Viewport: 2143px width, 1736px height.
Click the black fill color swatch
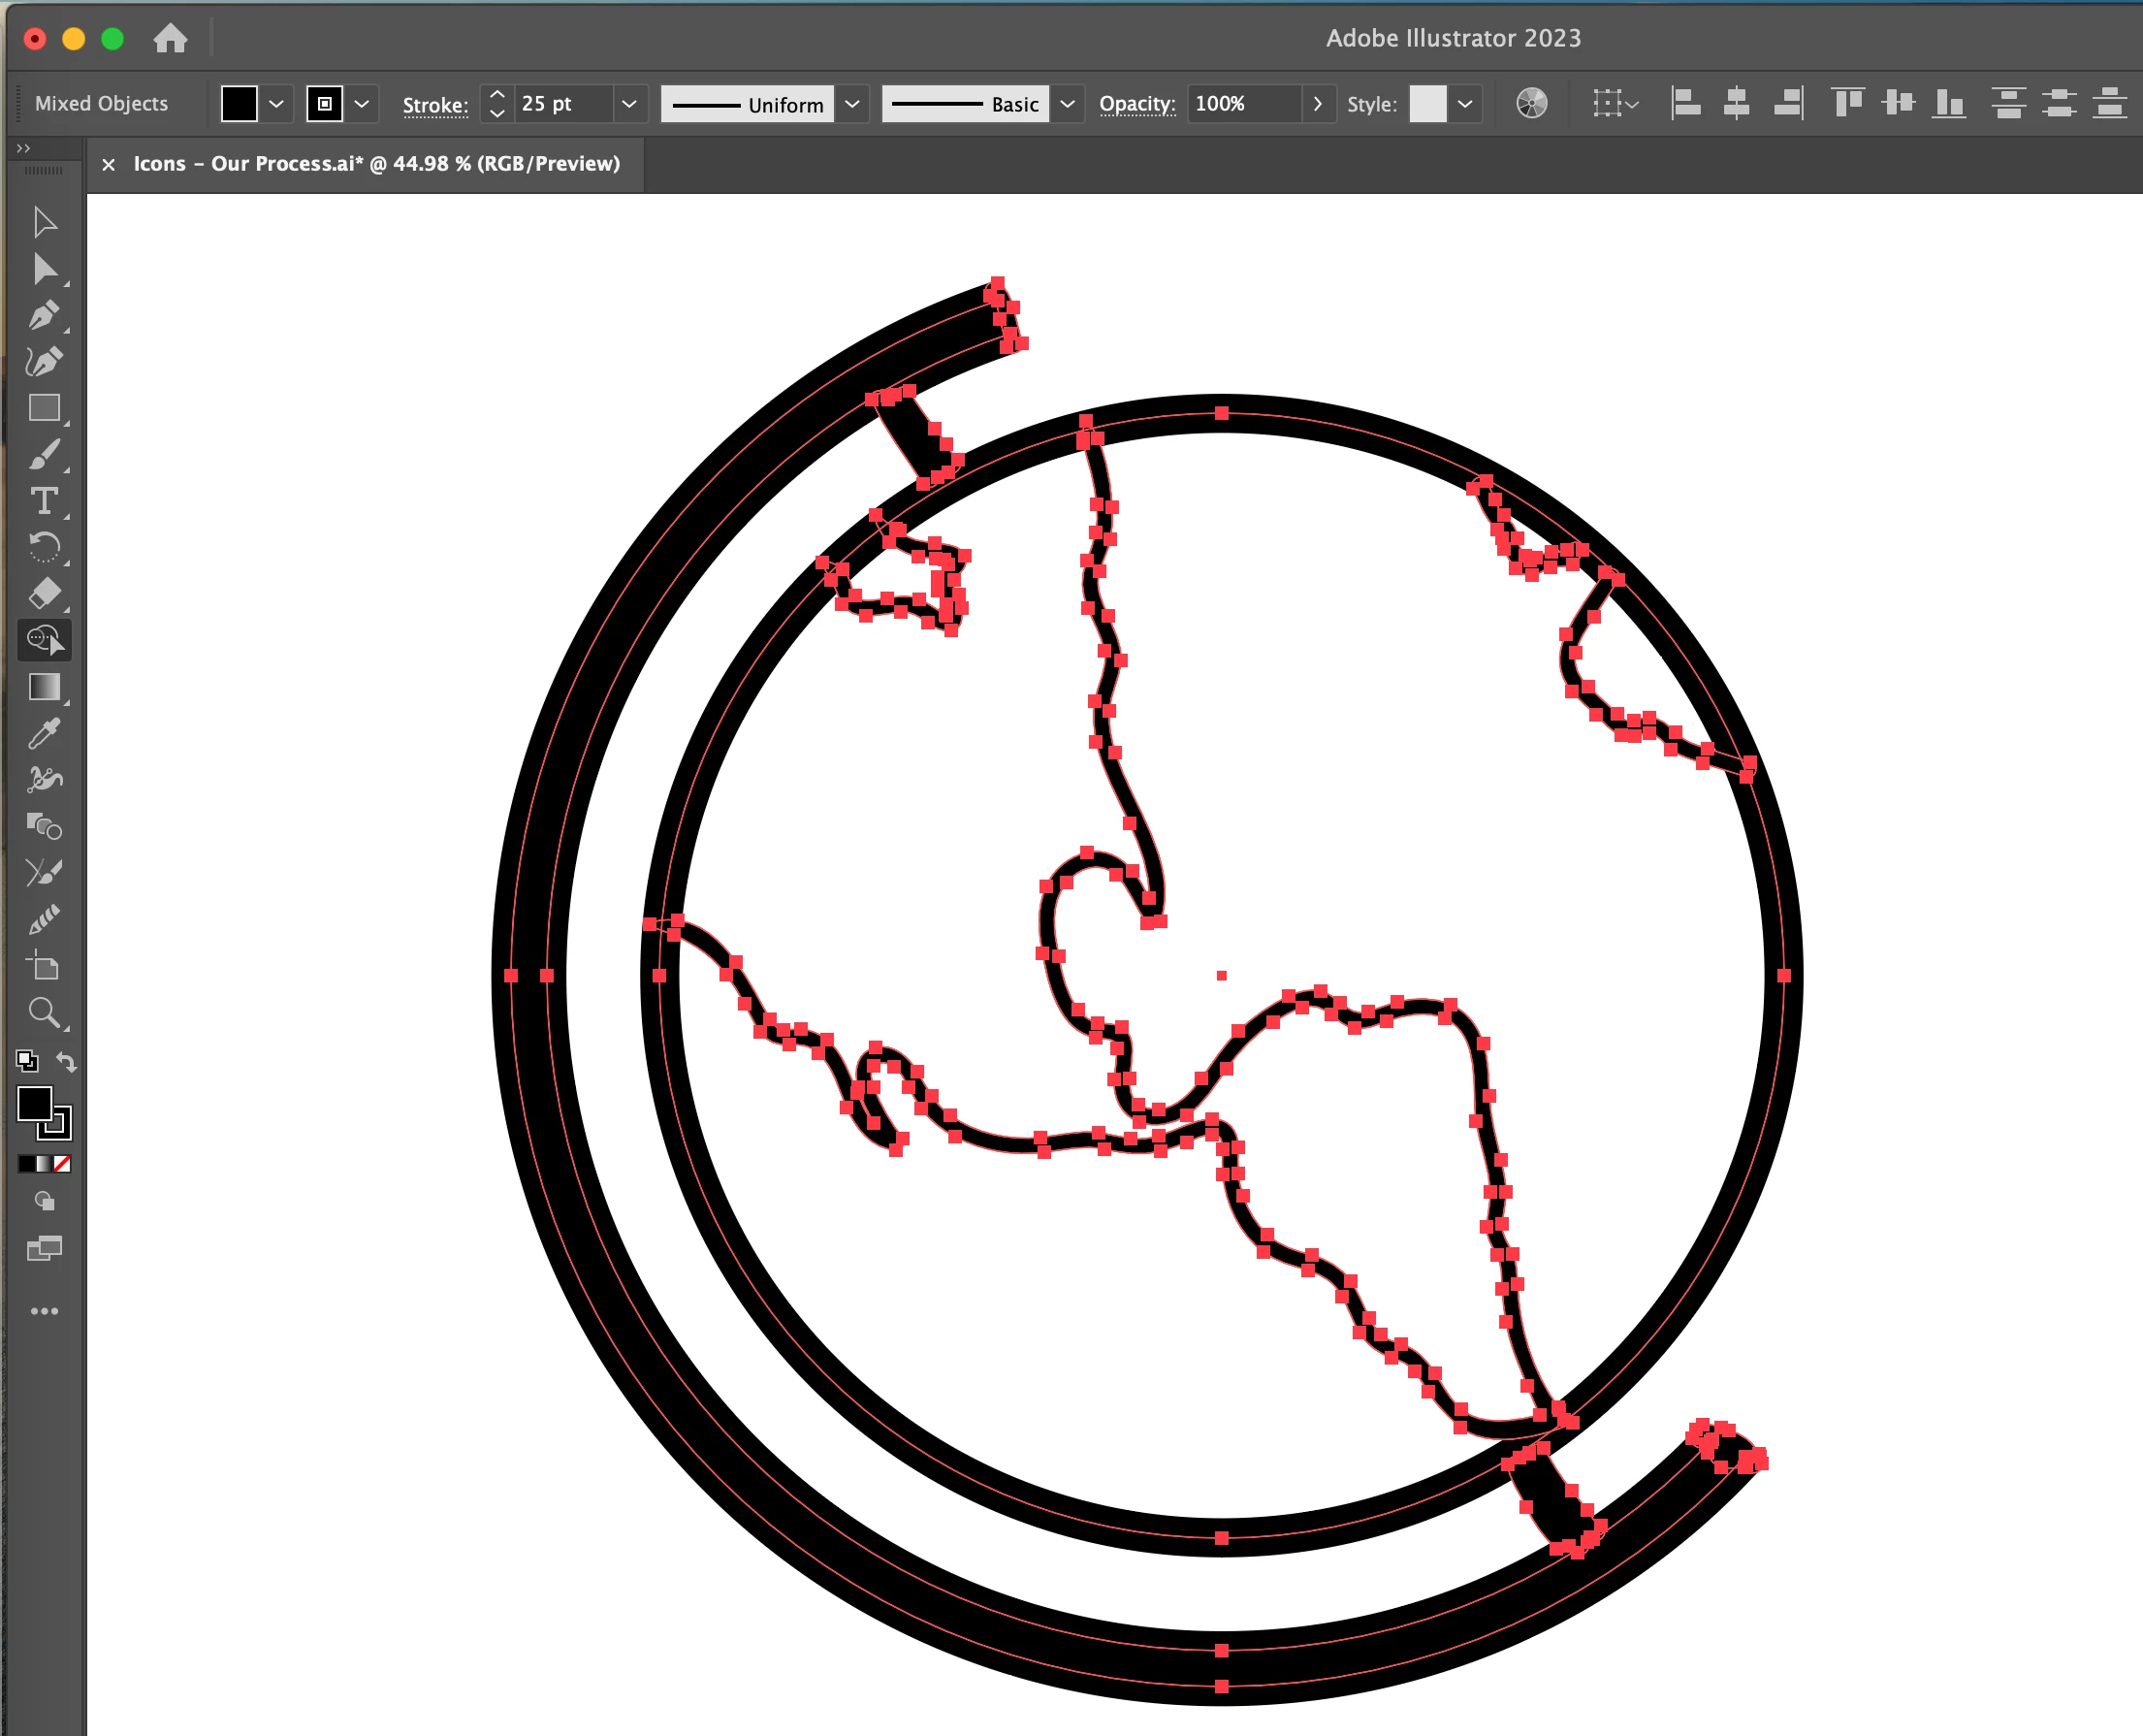click(239, 104)
